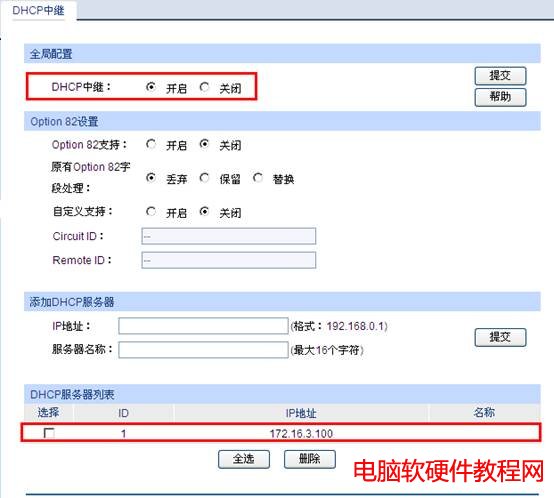Choose 替换 for the existing Option 82 field
Viewport: 554px width, 498px height.
pyautogui.click(x=258, y=178)
